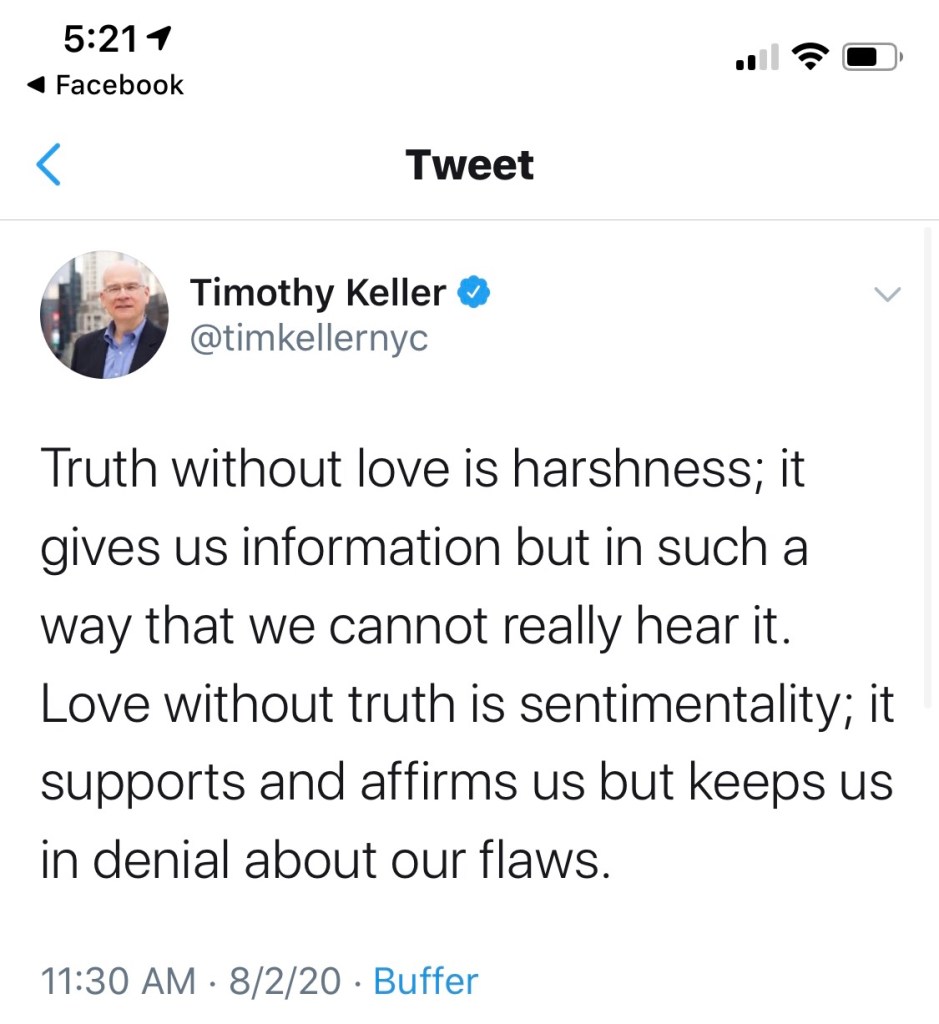The image size is (939, 1024).
Task: Tap the battery indicator icon
Action: (x=872, y=58)
